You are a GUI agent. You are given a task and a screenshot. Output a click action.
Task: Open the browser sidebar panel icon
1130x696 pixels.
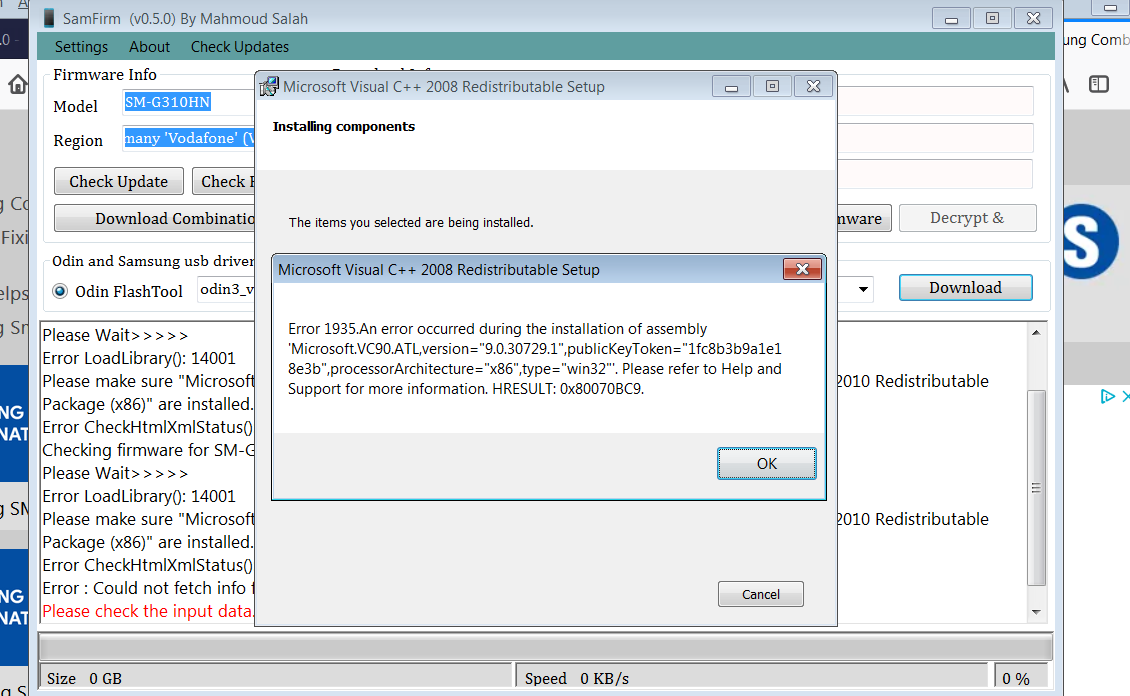point(1099,84)
